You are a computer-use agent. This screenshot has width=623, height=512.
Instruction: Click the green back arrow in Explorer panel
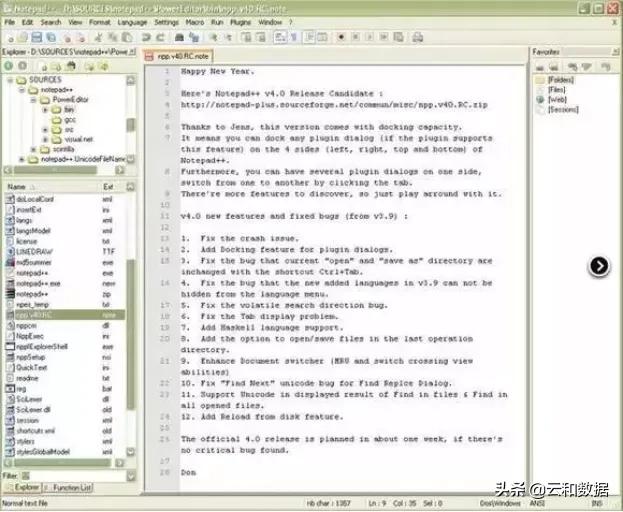pyautogui.click(x=8, y=66)
